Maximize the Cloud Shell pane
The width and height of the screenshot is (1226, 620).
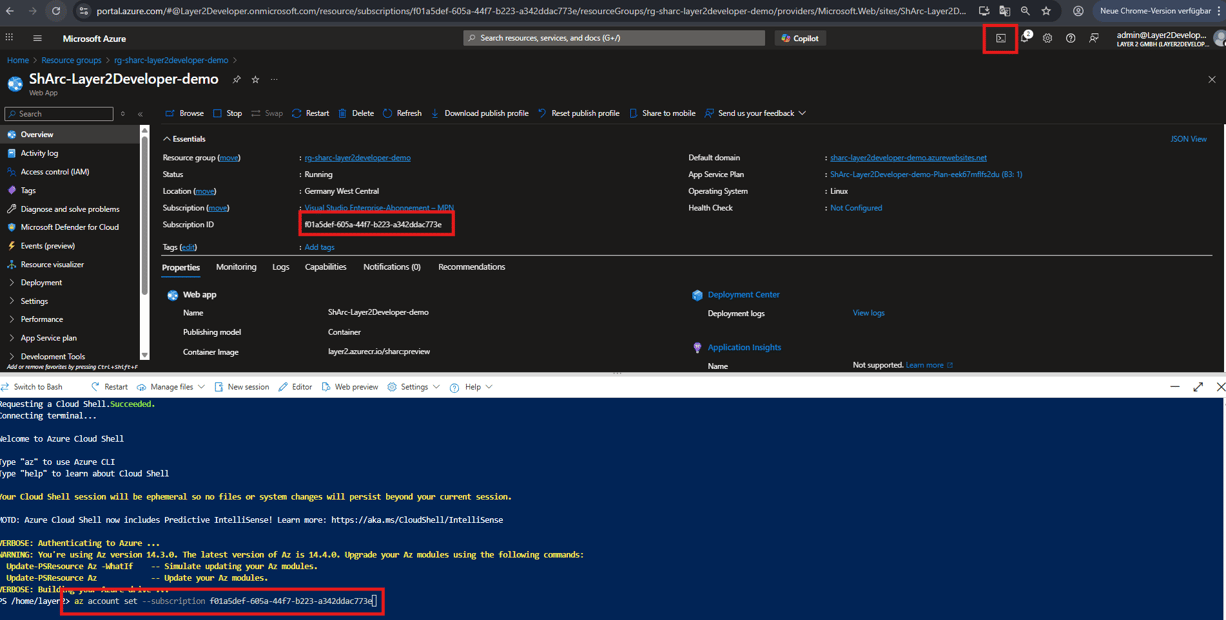click(1198, 387)
